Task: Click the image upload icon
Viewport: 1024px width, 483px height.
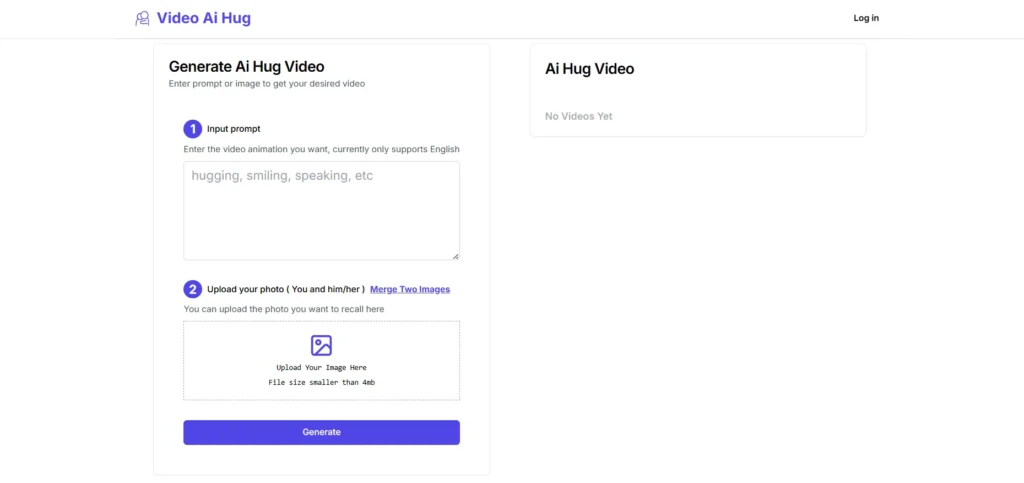Action: tap(321, 345)
